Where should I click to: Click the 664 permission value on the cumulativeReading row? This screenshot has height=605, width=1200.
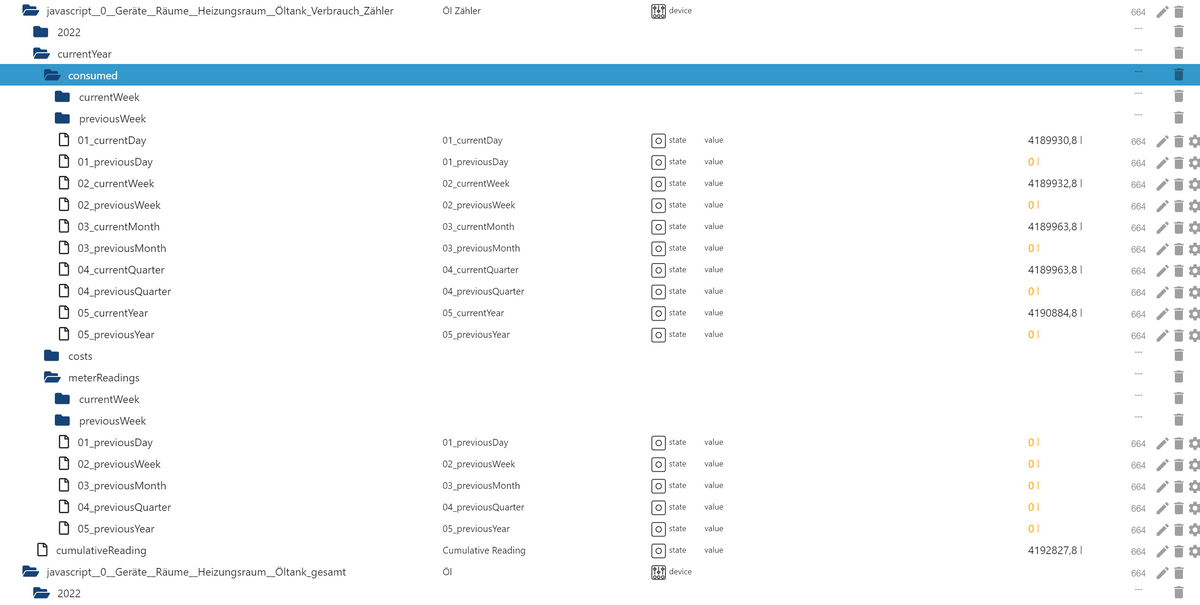point(1138,552)
